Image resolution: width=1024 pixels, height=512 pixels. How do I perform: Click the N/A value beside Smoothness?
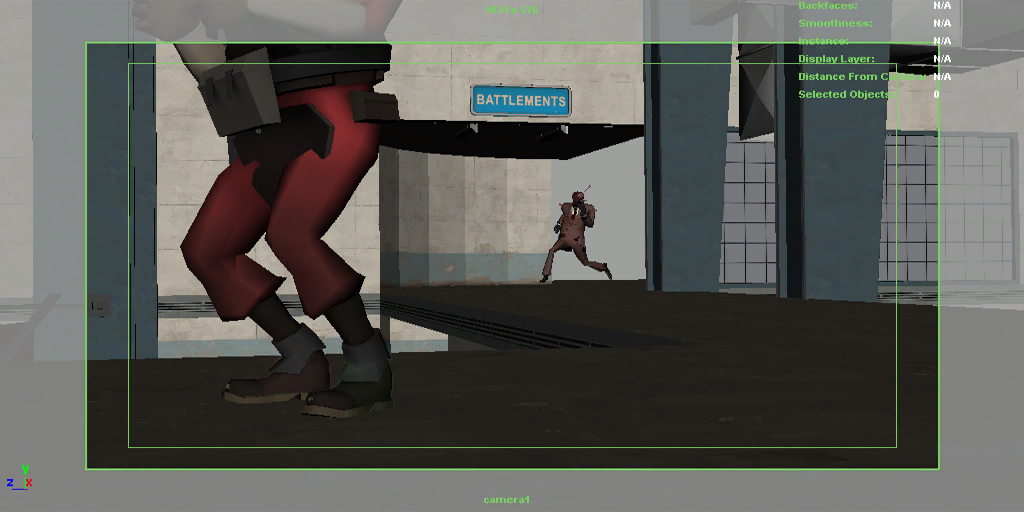pos(942,23)
